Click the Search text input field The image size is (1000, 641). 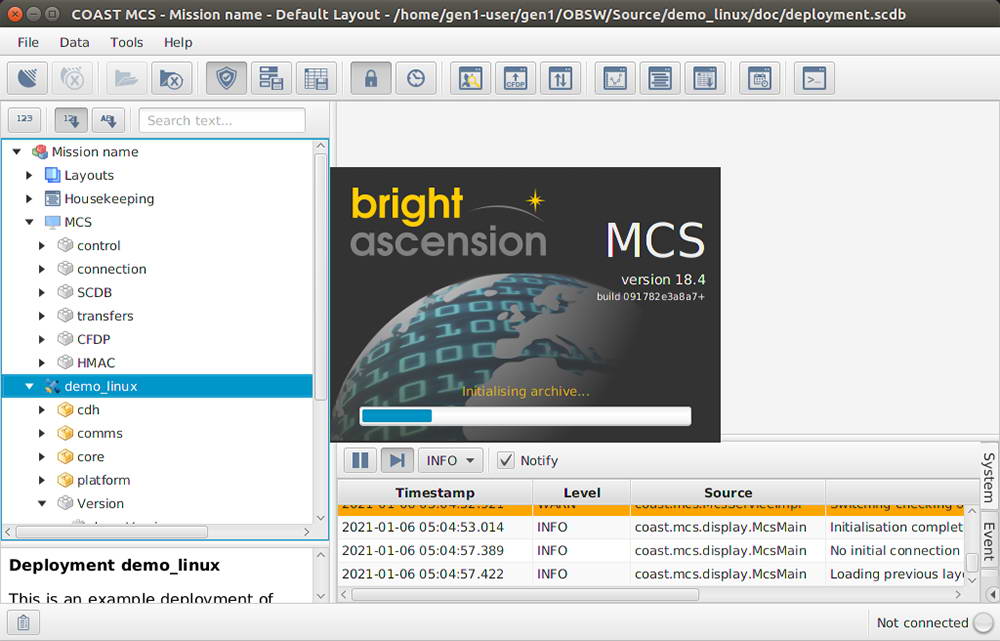pyautogui.click(x=222, y=120)
